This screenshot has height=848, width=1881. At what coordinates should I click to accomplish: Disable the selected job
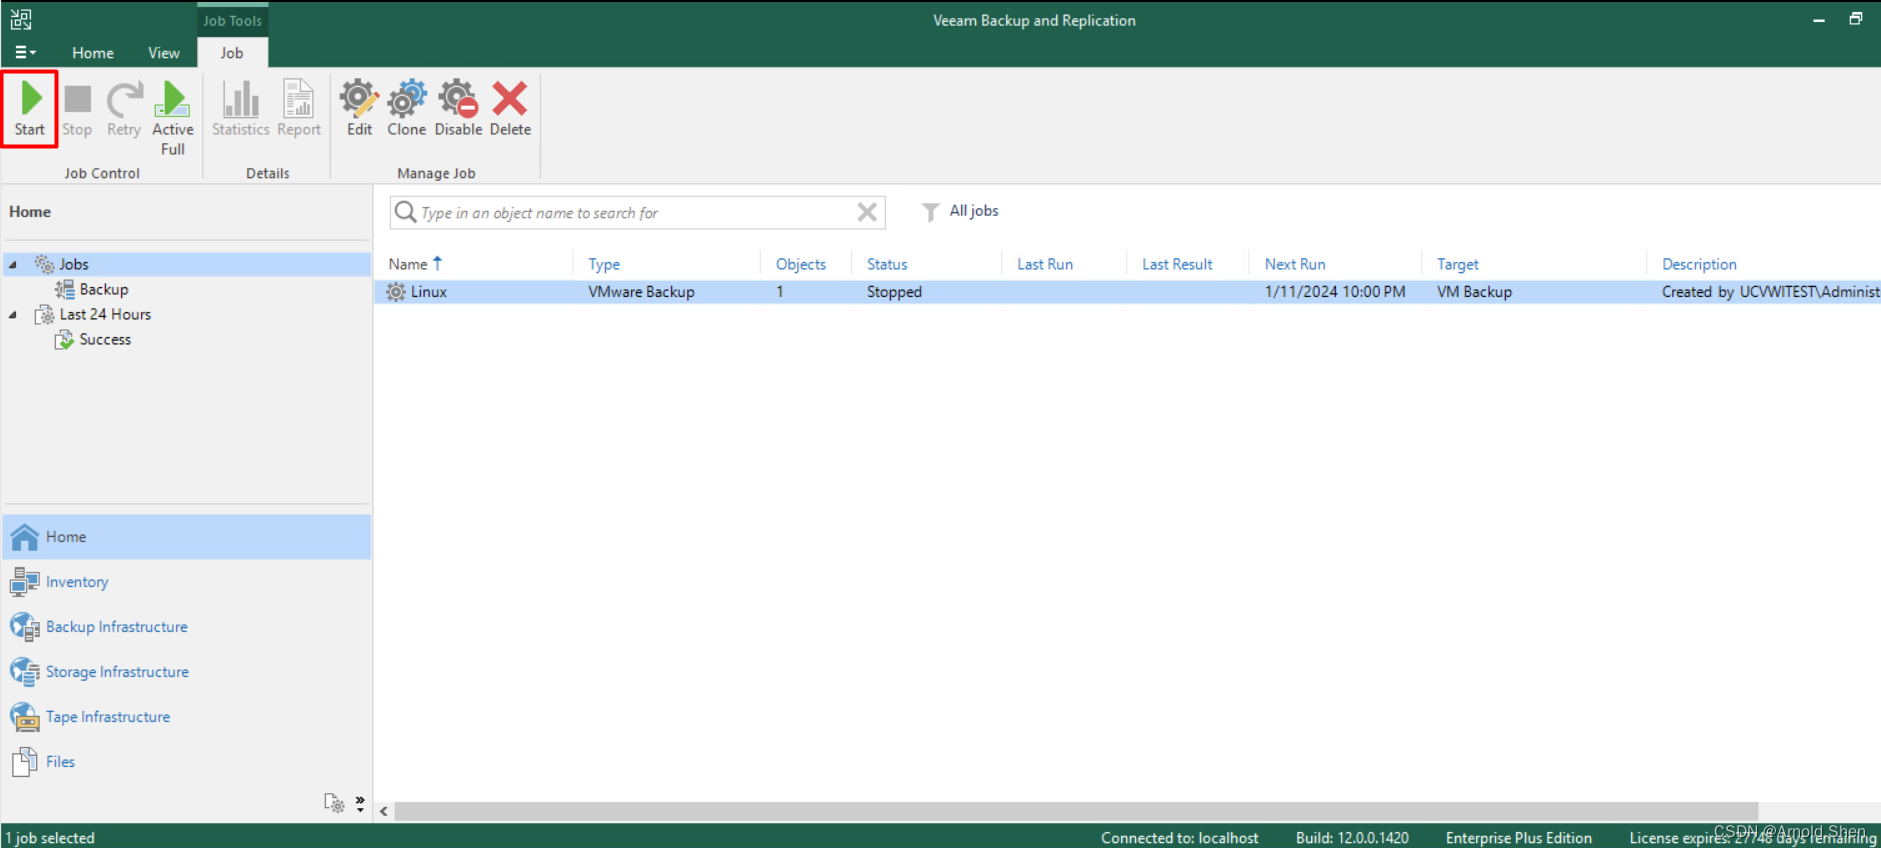click(x=458, y=109)
